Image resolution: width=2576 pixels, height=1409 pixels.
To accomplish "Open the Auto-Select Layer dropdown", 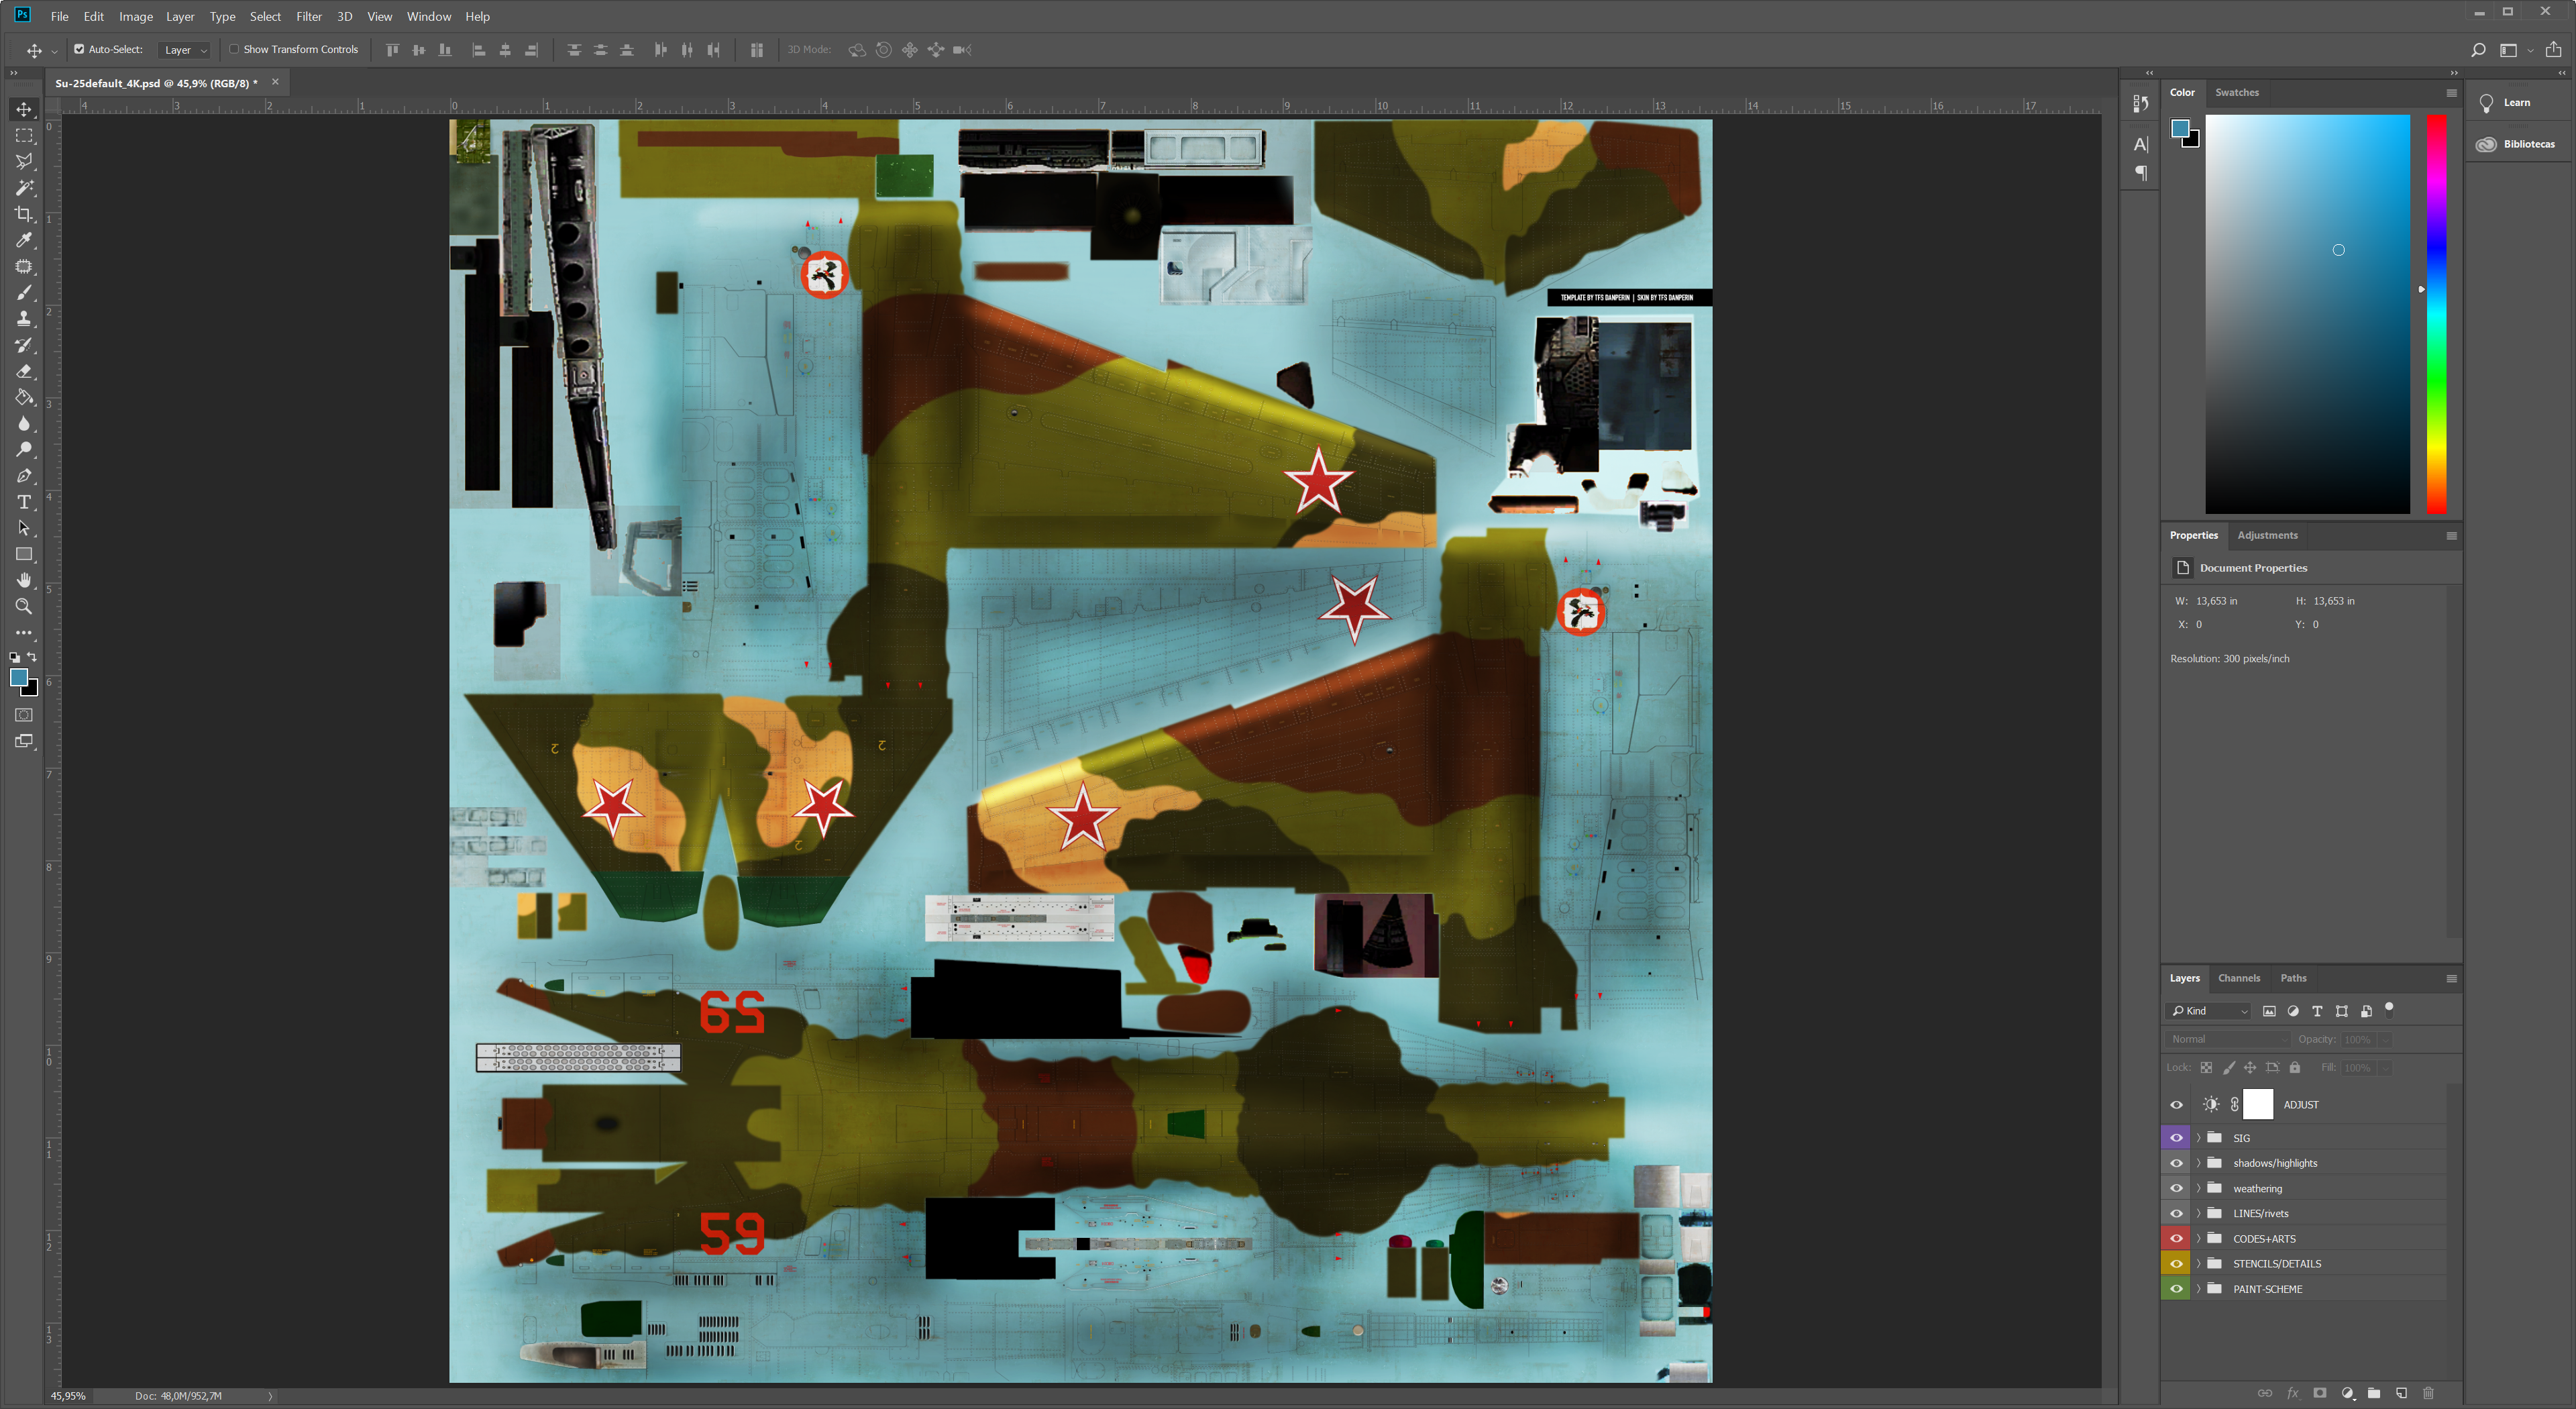I will click(185, 50).
